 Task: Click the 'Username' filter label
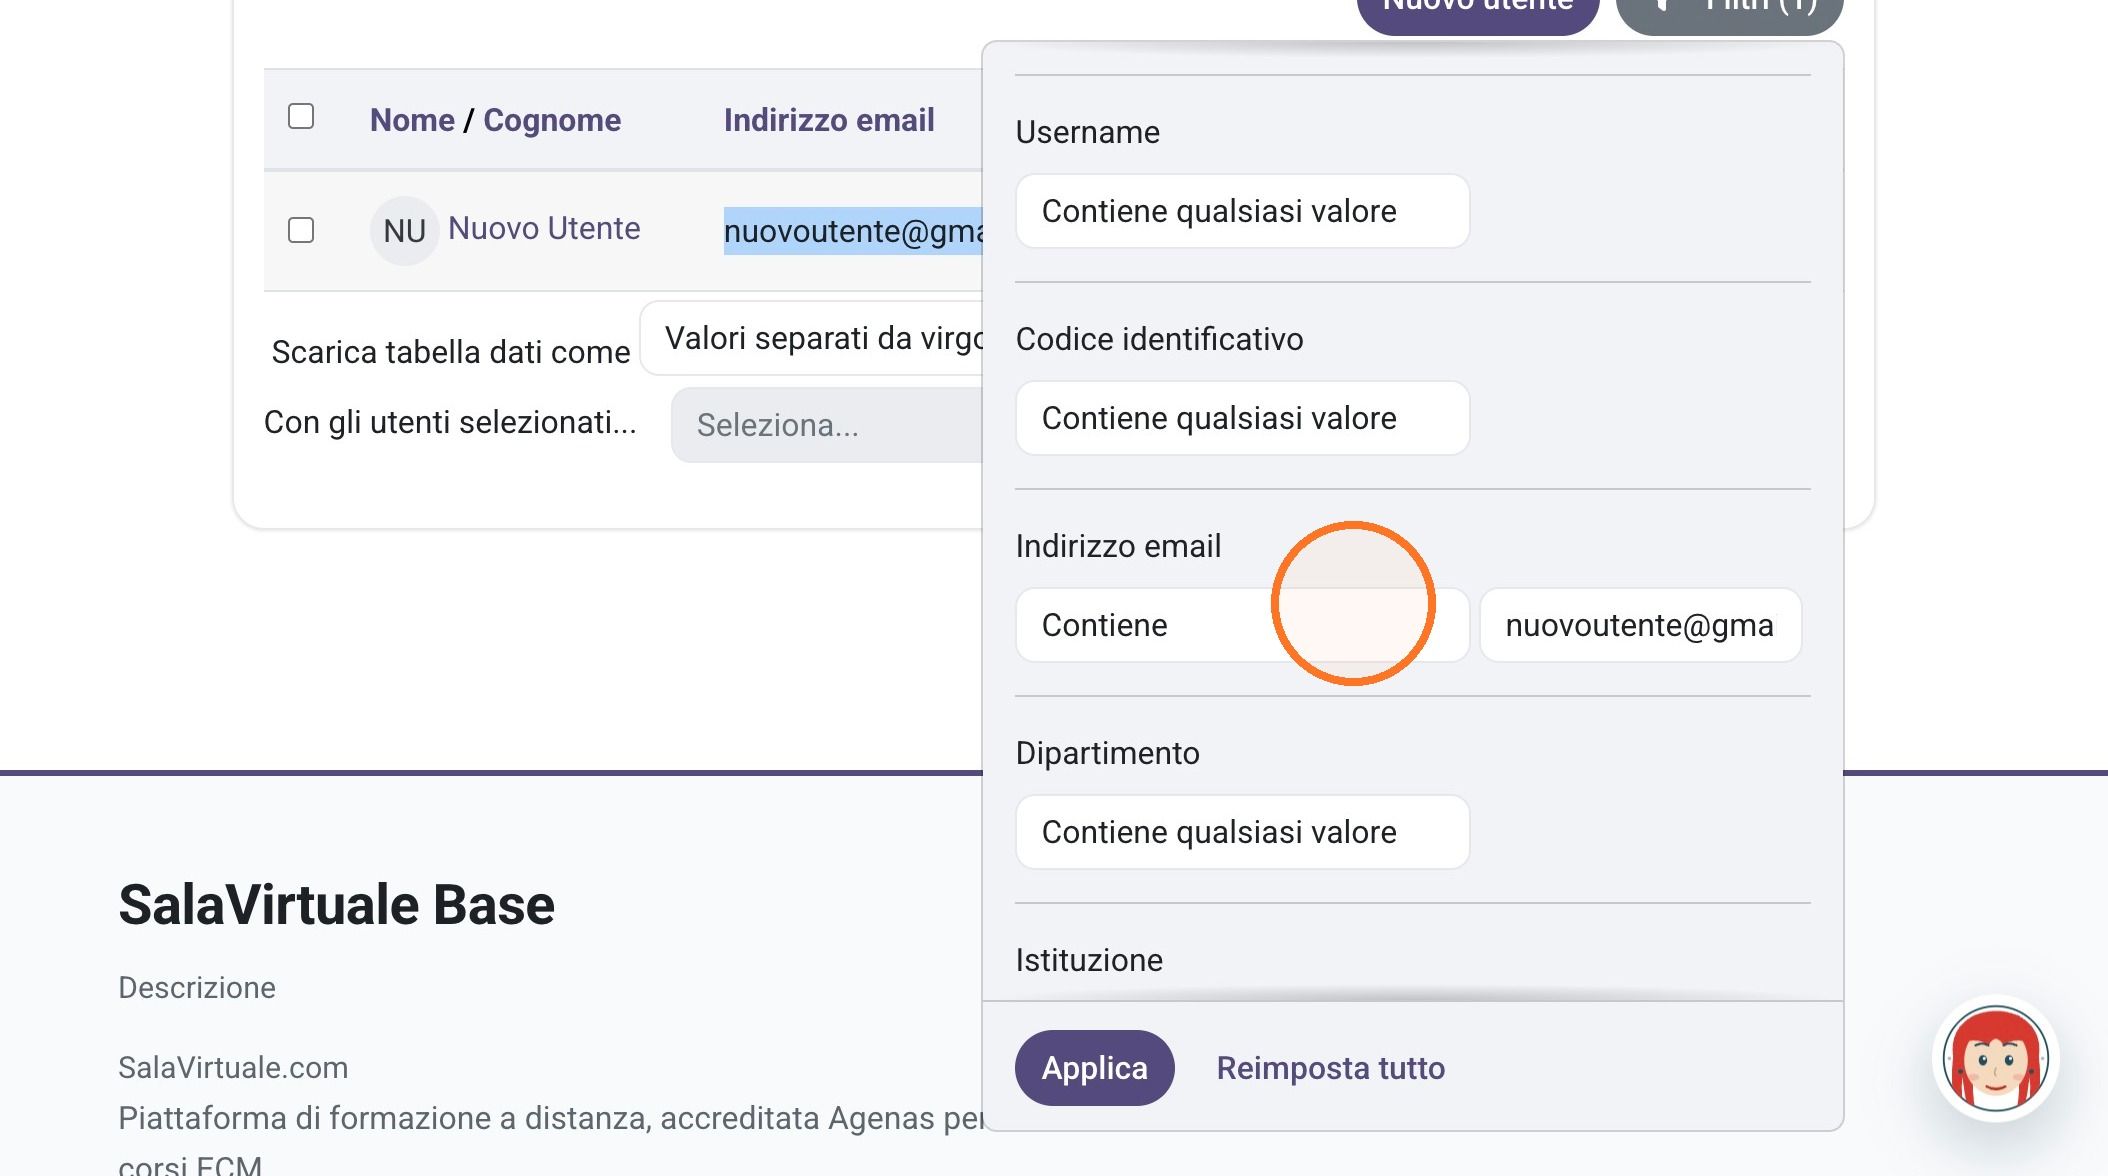click(1087, 132)
